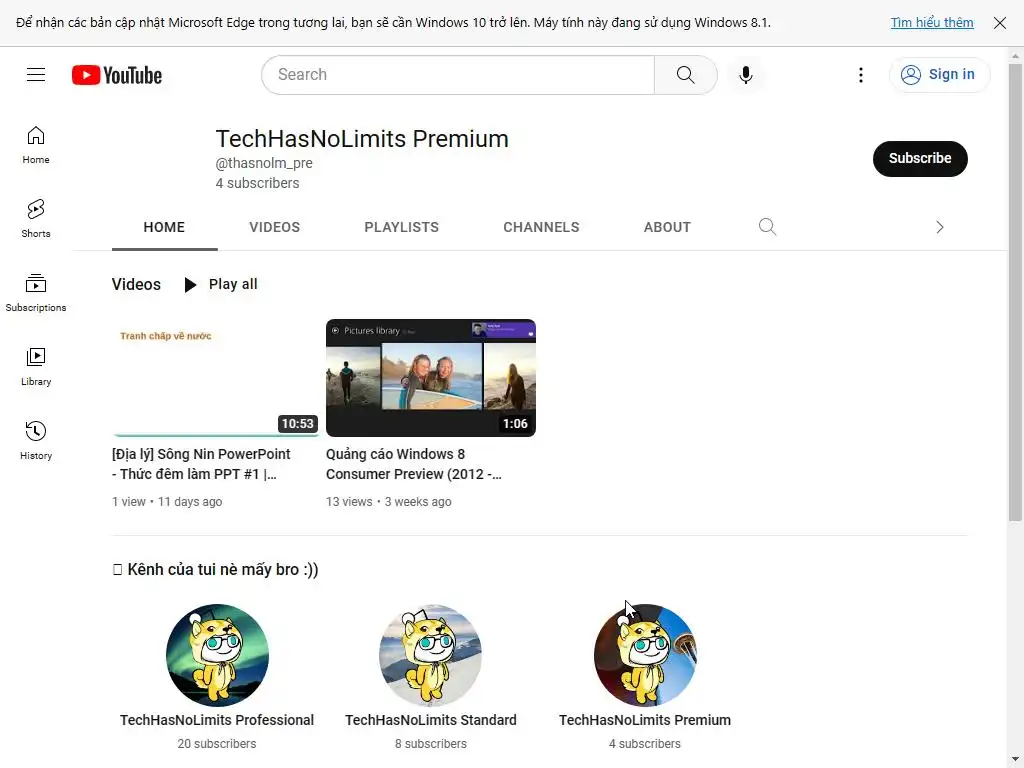This screenshot has height=768, width=1024.
Task: Click the Search input field
Action: [458, 74]
